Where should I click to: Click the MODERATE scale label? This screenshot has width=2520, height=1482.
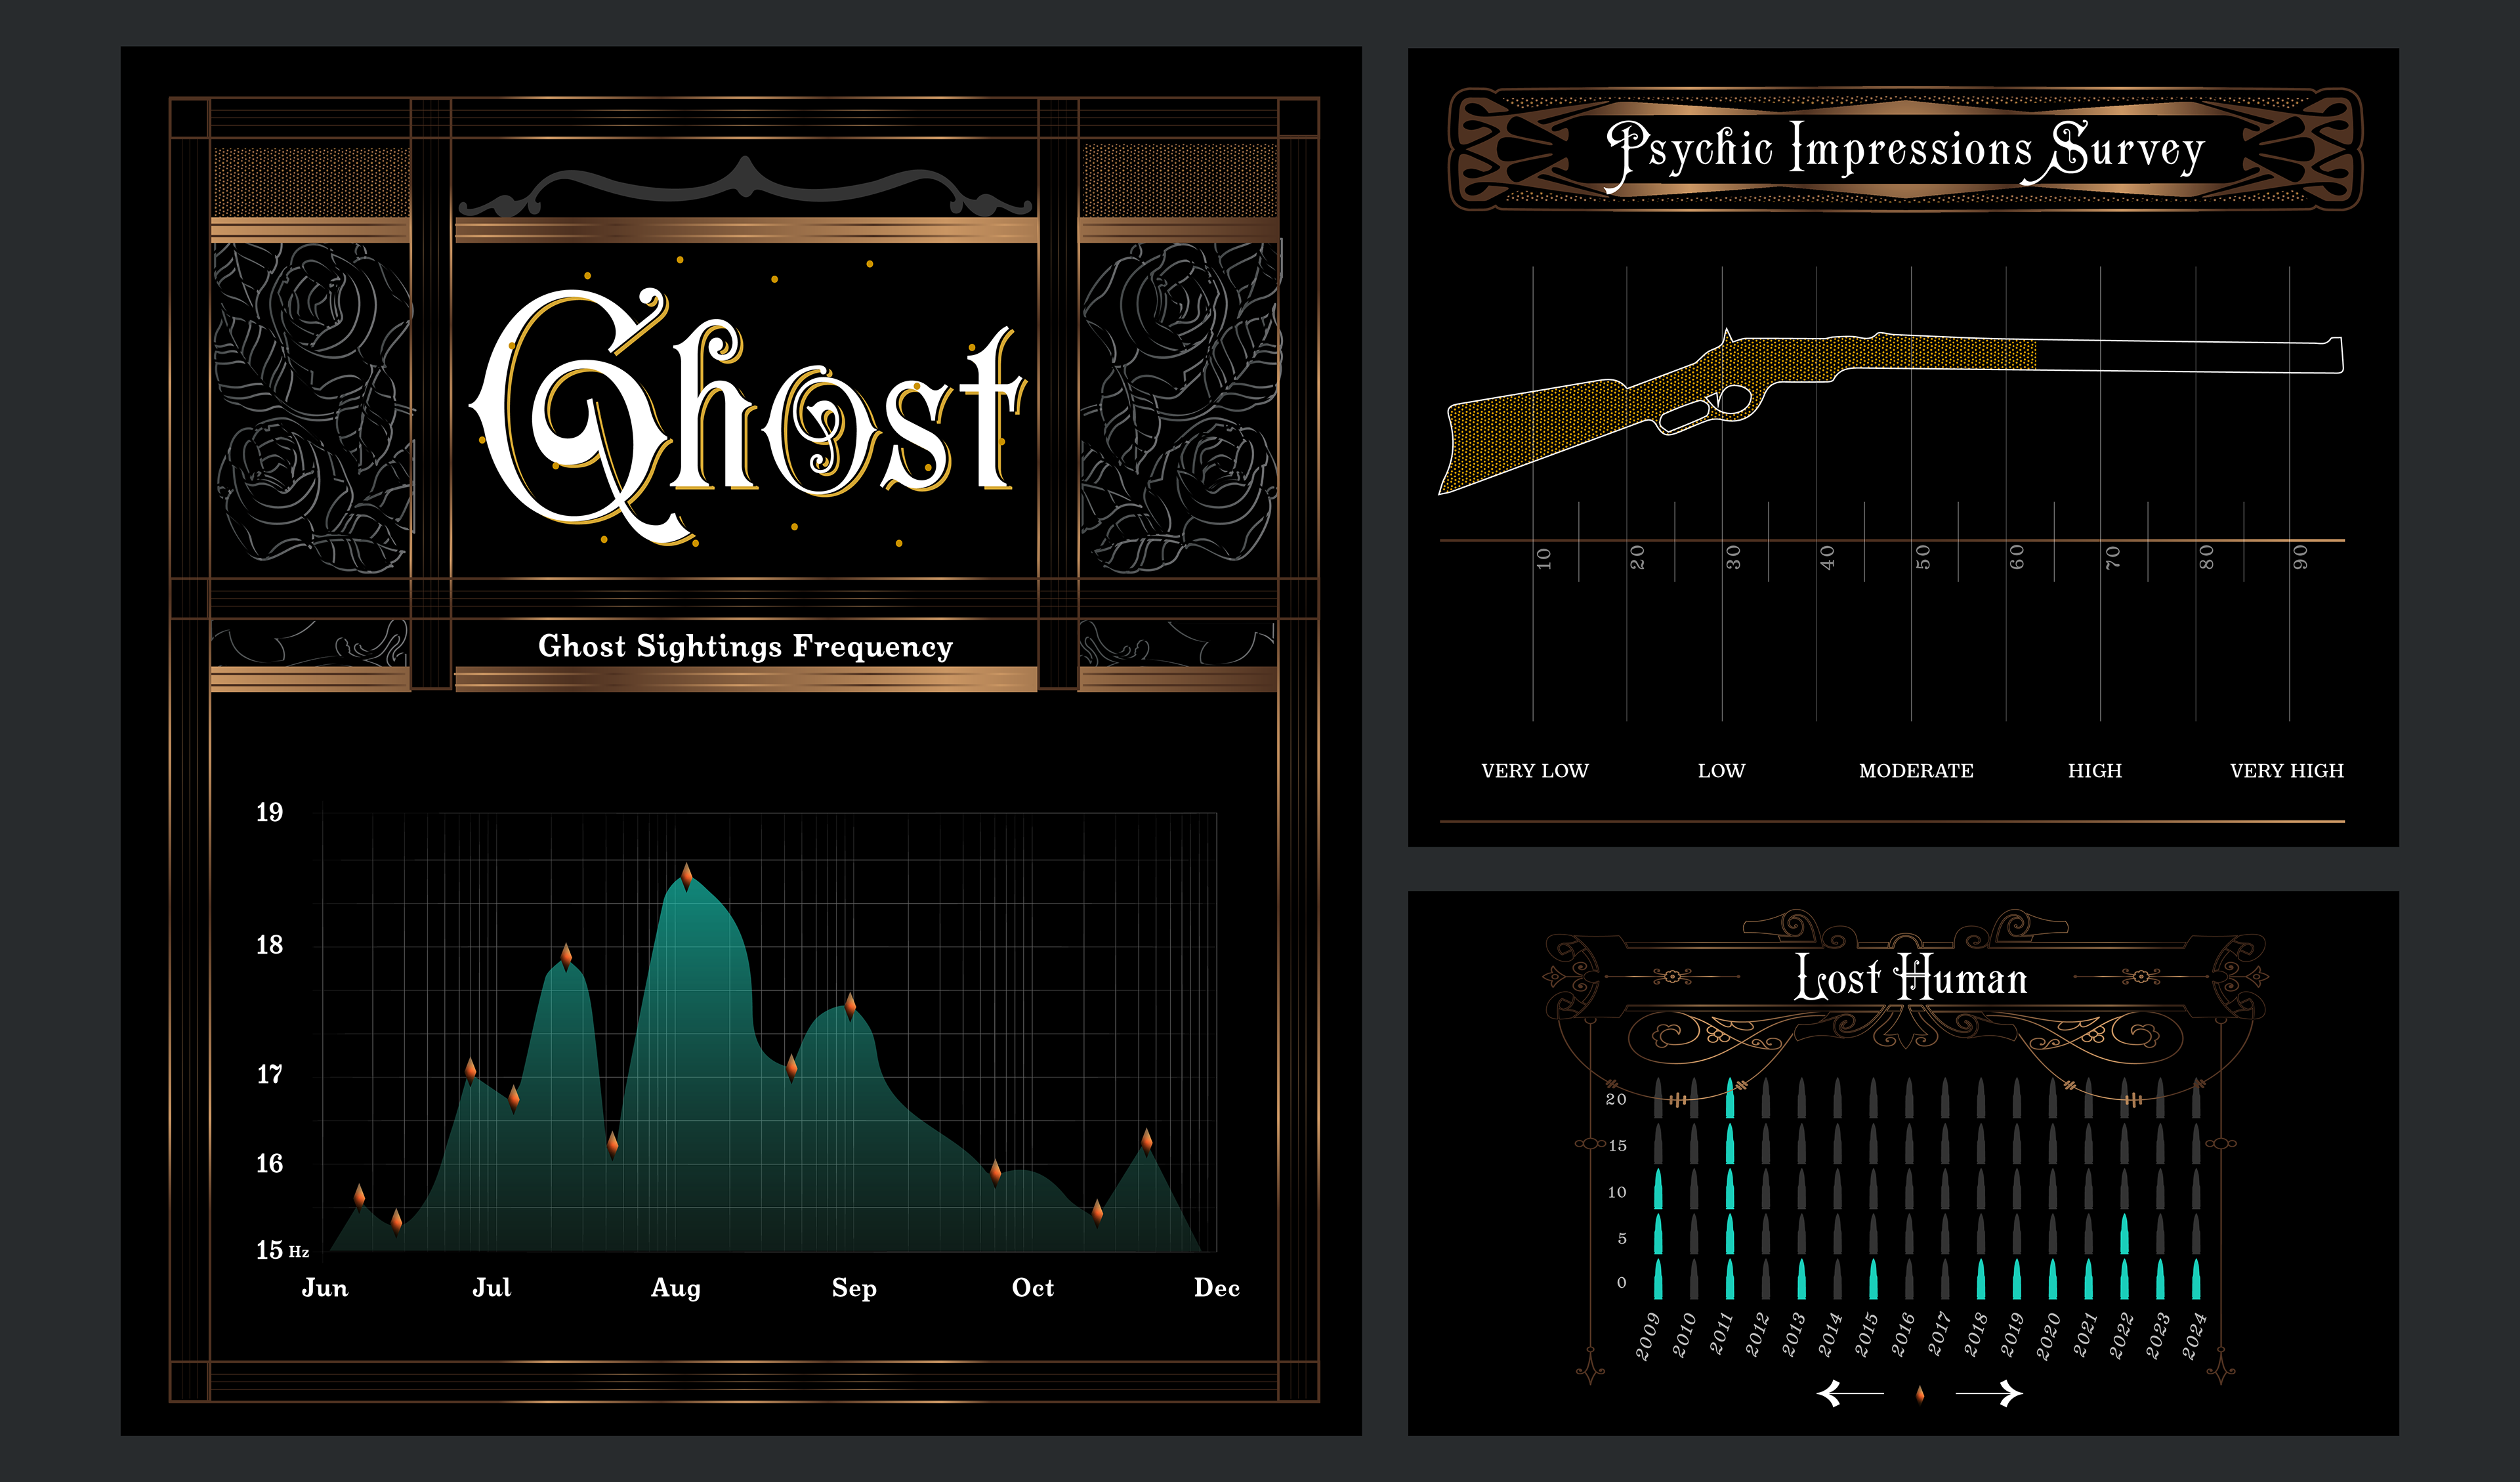pyautogui.click(x=1915, y=771)
